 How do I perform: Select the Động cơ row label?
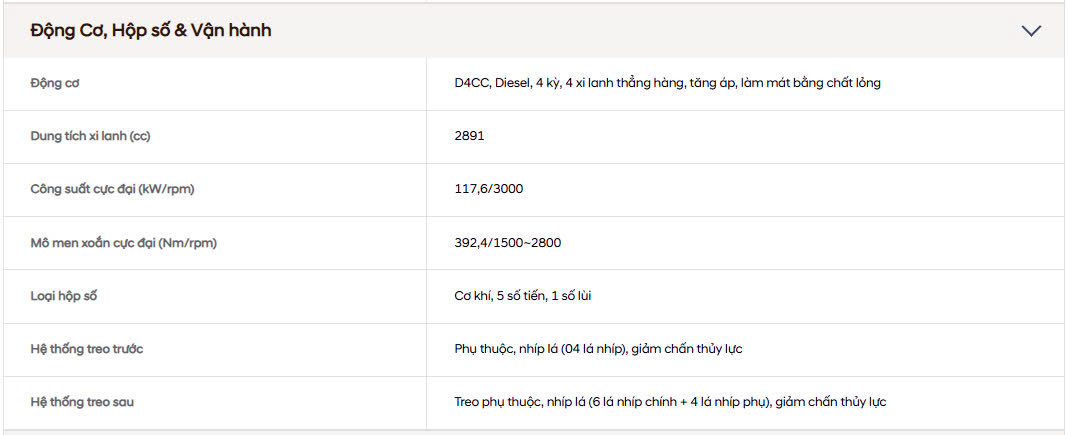pyautogui.click(x=55, y=83)
